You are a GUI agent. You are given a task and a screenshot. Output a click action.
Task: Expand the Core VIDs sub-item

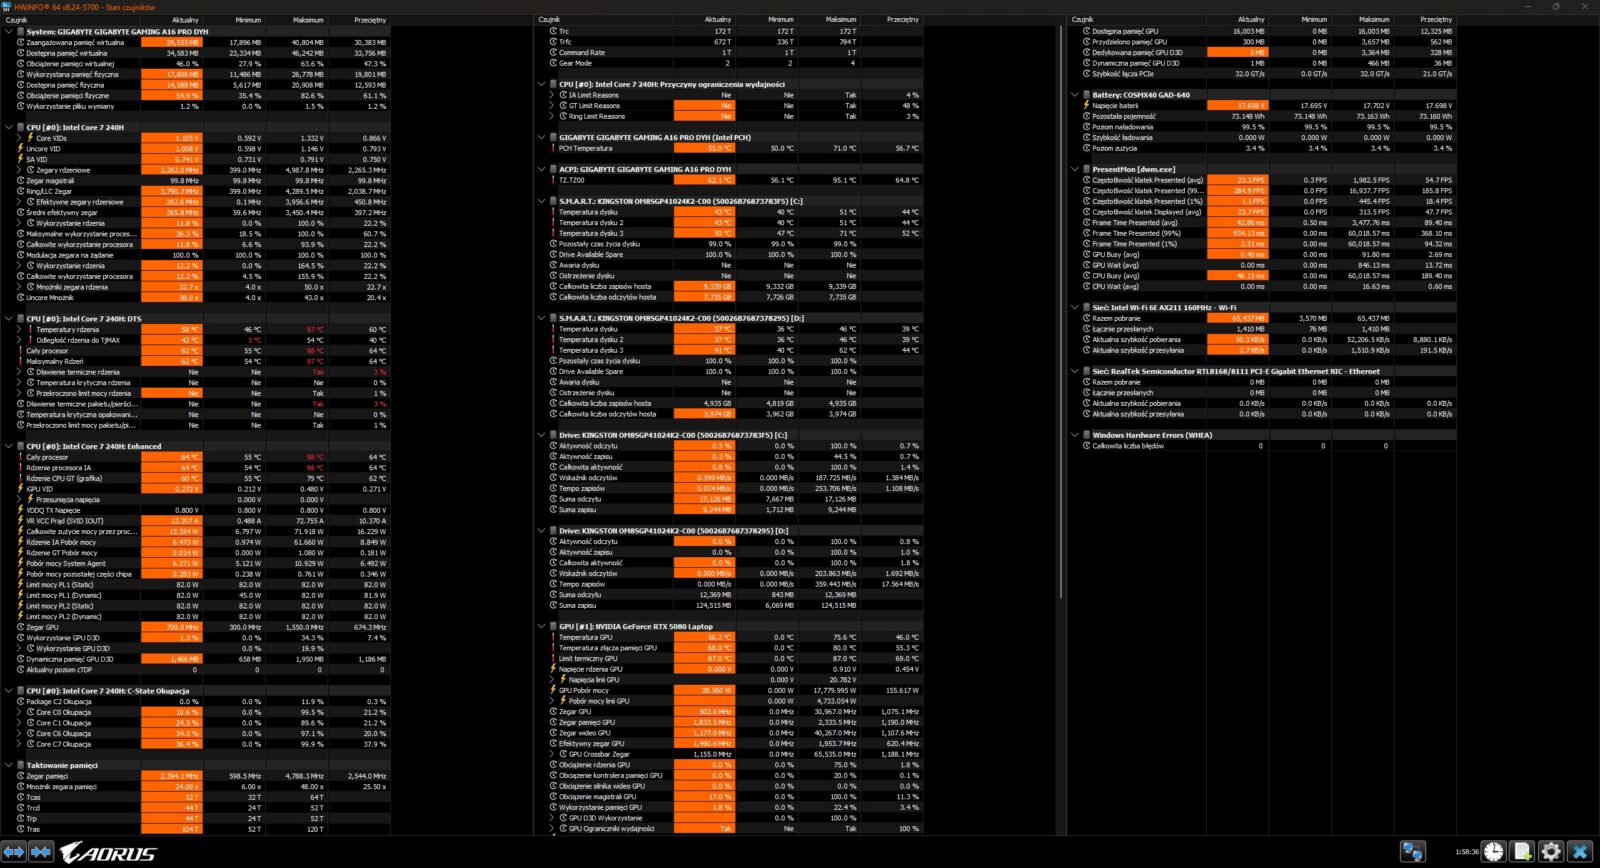click(x=19, y=138)
